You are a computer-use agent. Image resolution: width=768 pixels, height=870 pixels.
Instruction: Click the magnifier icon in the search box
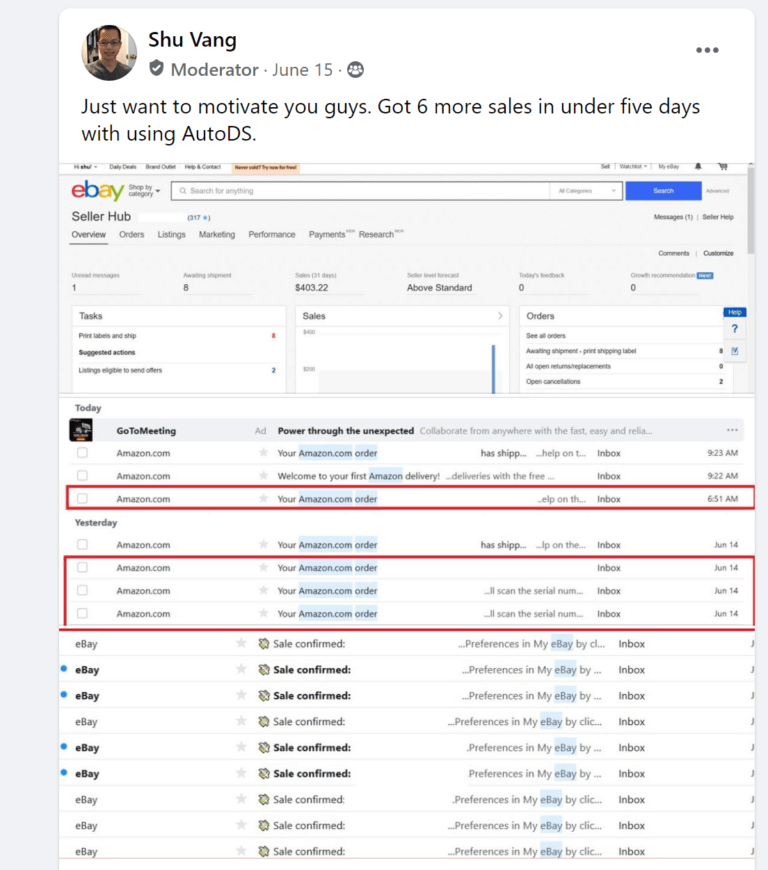point(183,191)
